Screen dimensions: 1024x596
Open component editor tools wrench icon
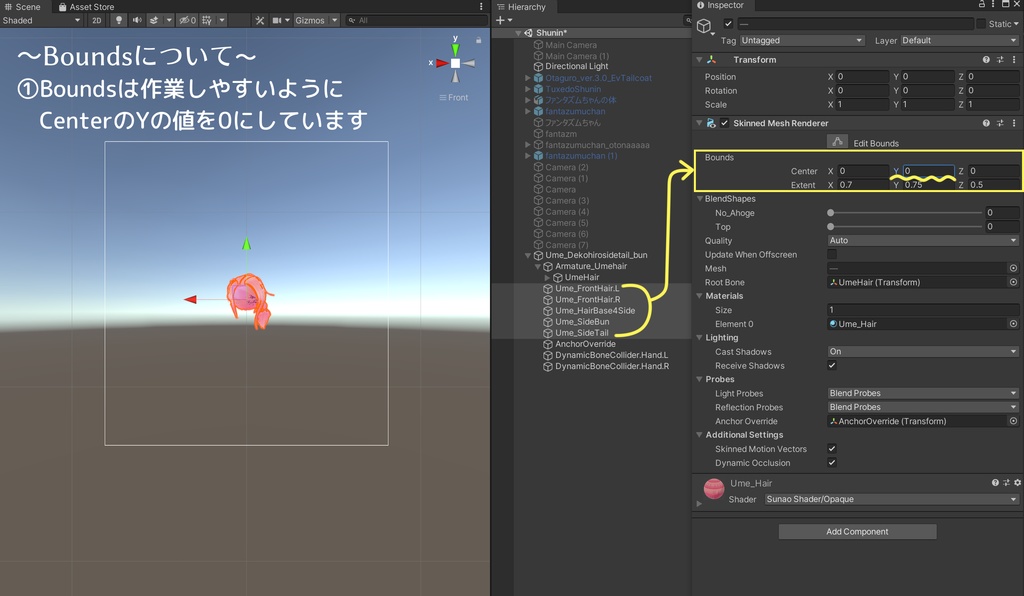[x=260, y=20]
